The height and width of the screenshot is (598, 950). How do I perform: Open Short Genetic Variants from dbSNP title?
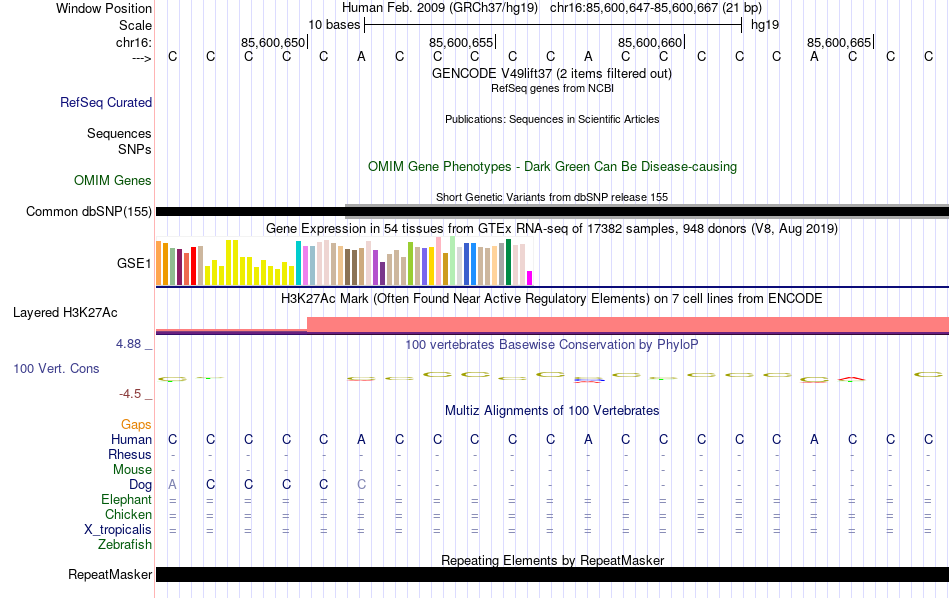point(552,197)
